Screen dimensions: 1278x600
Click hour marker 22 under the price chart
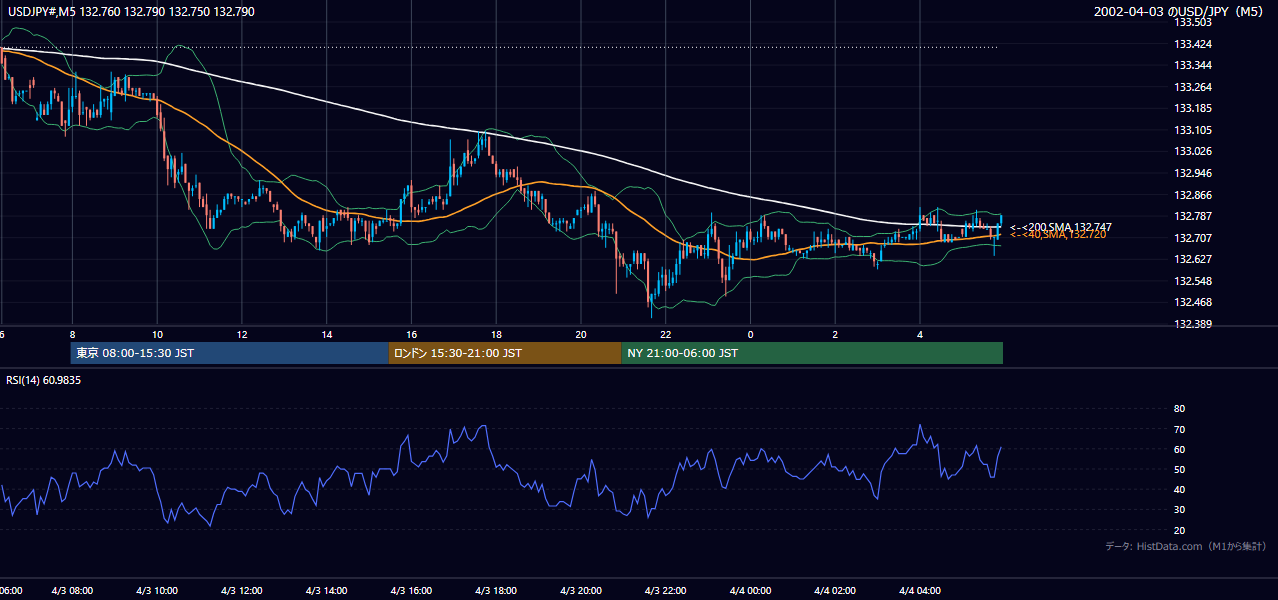666,334
